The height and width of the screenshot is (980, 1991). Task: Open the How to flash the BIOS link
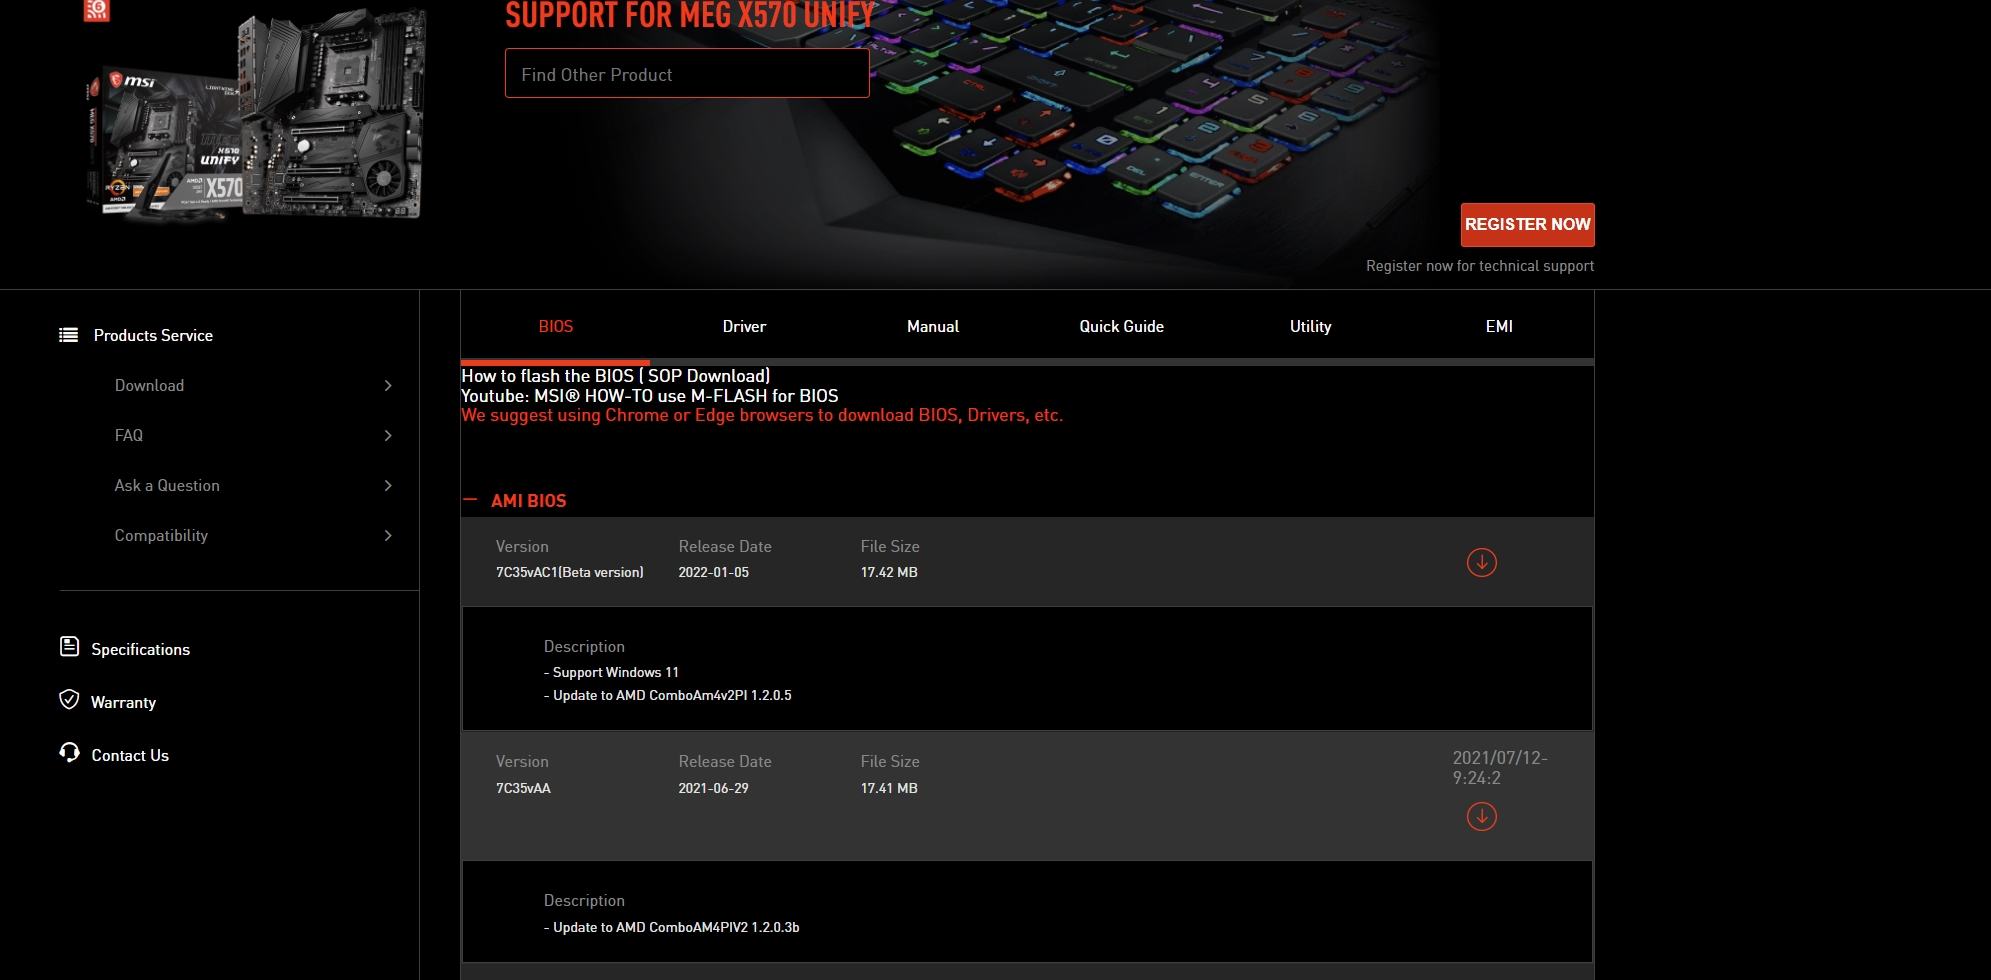(615, 376)
